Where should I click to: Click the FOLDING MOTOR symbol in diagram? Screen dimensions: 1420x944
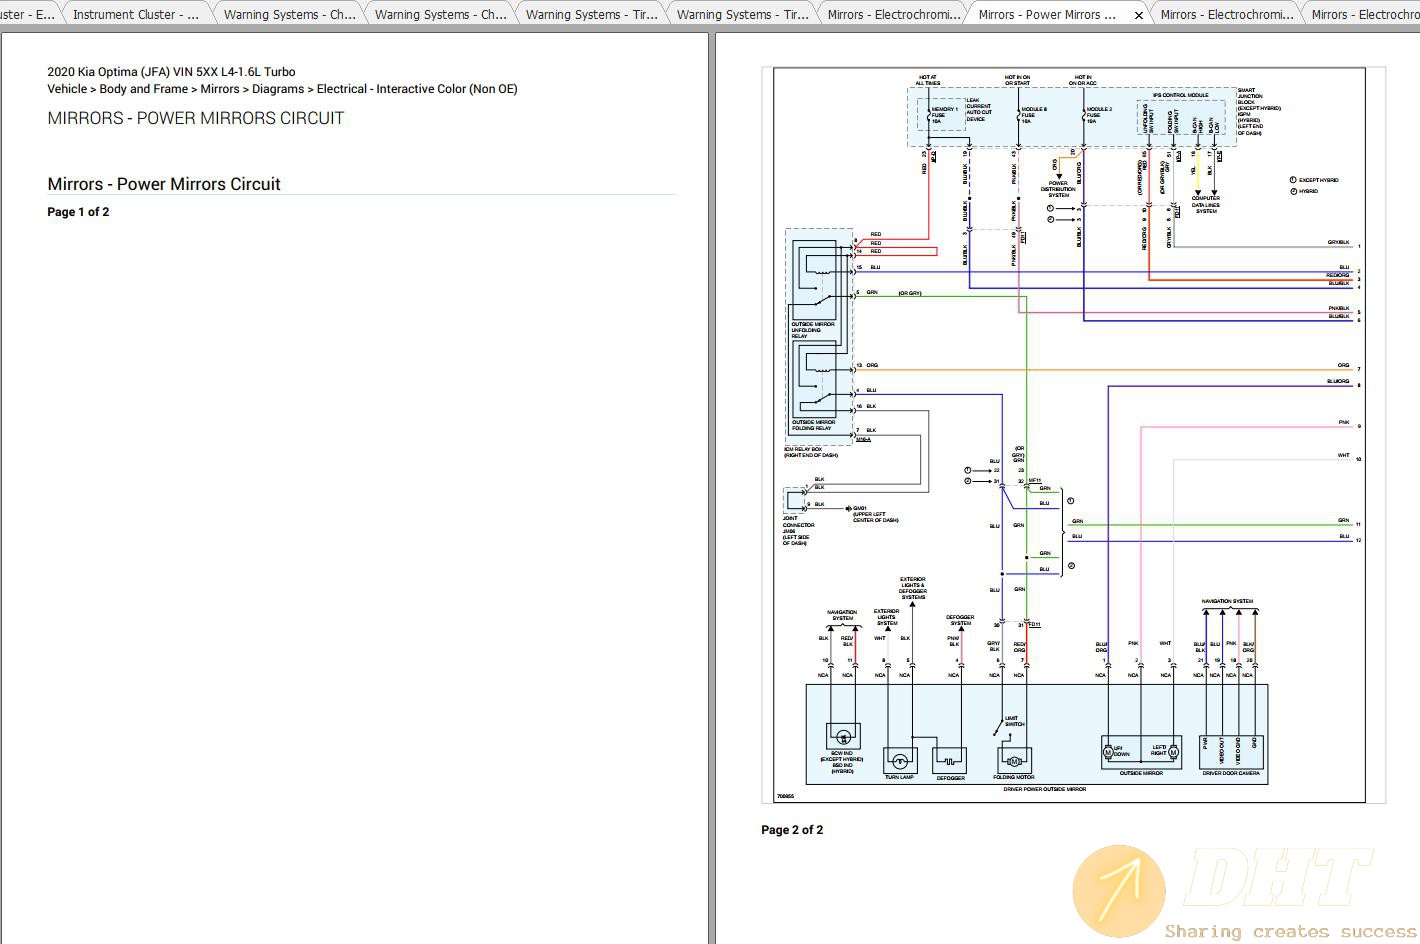click(1013, 760)
